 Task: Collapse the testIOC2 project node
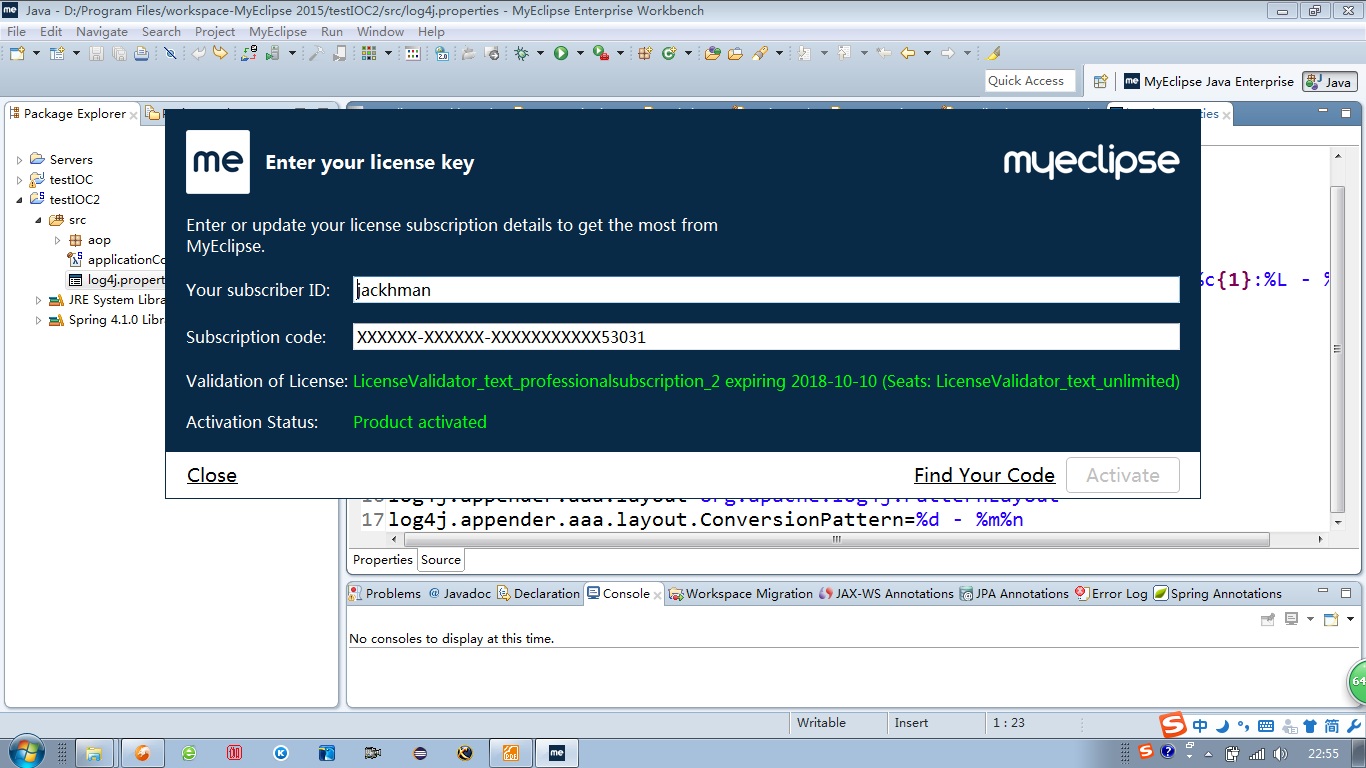(19, 200)
